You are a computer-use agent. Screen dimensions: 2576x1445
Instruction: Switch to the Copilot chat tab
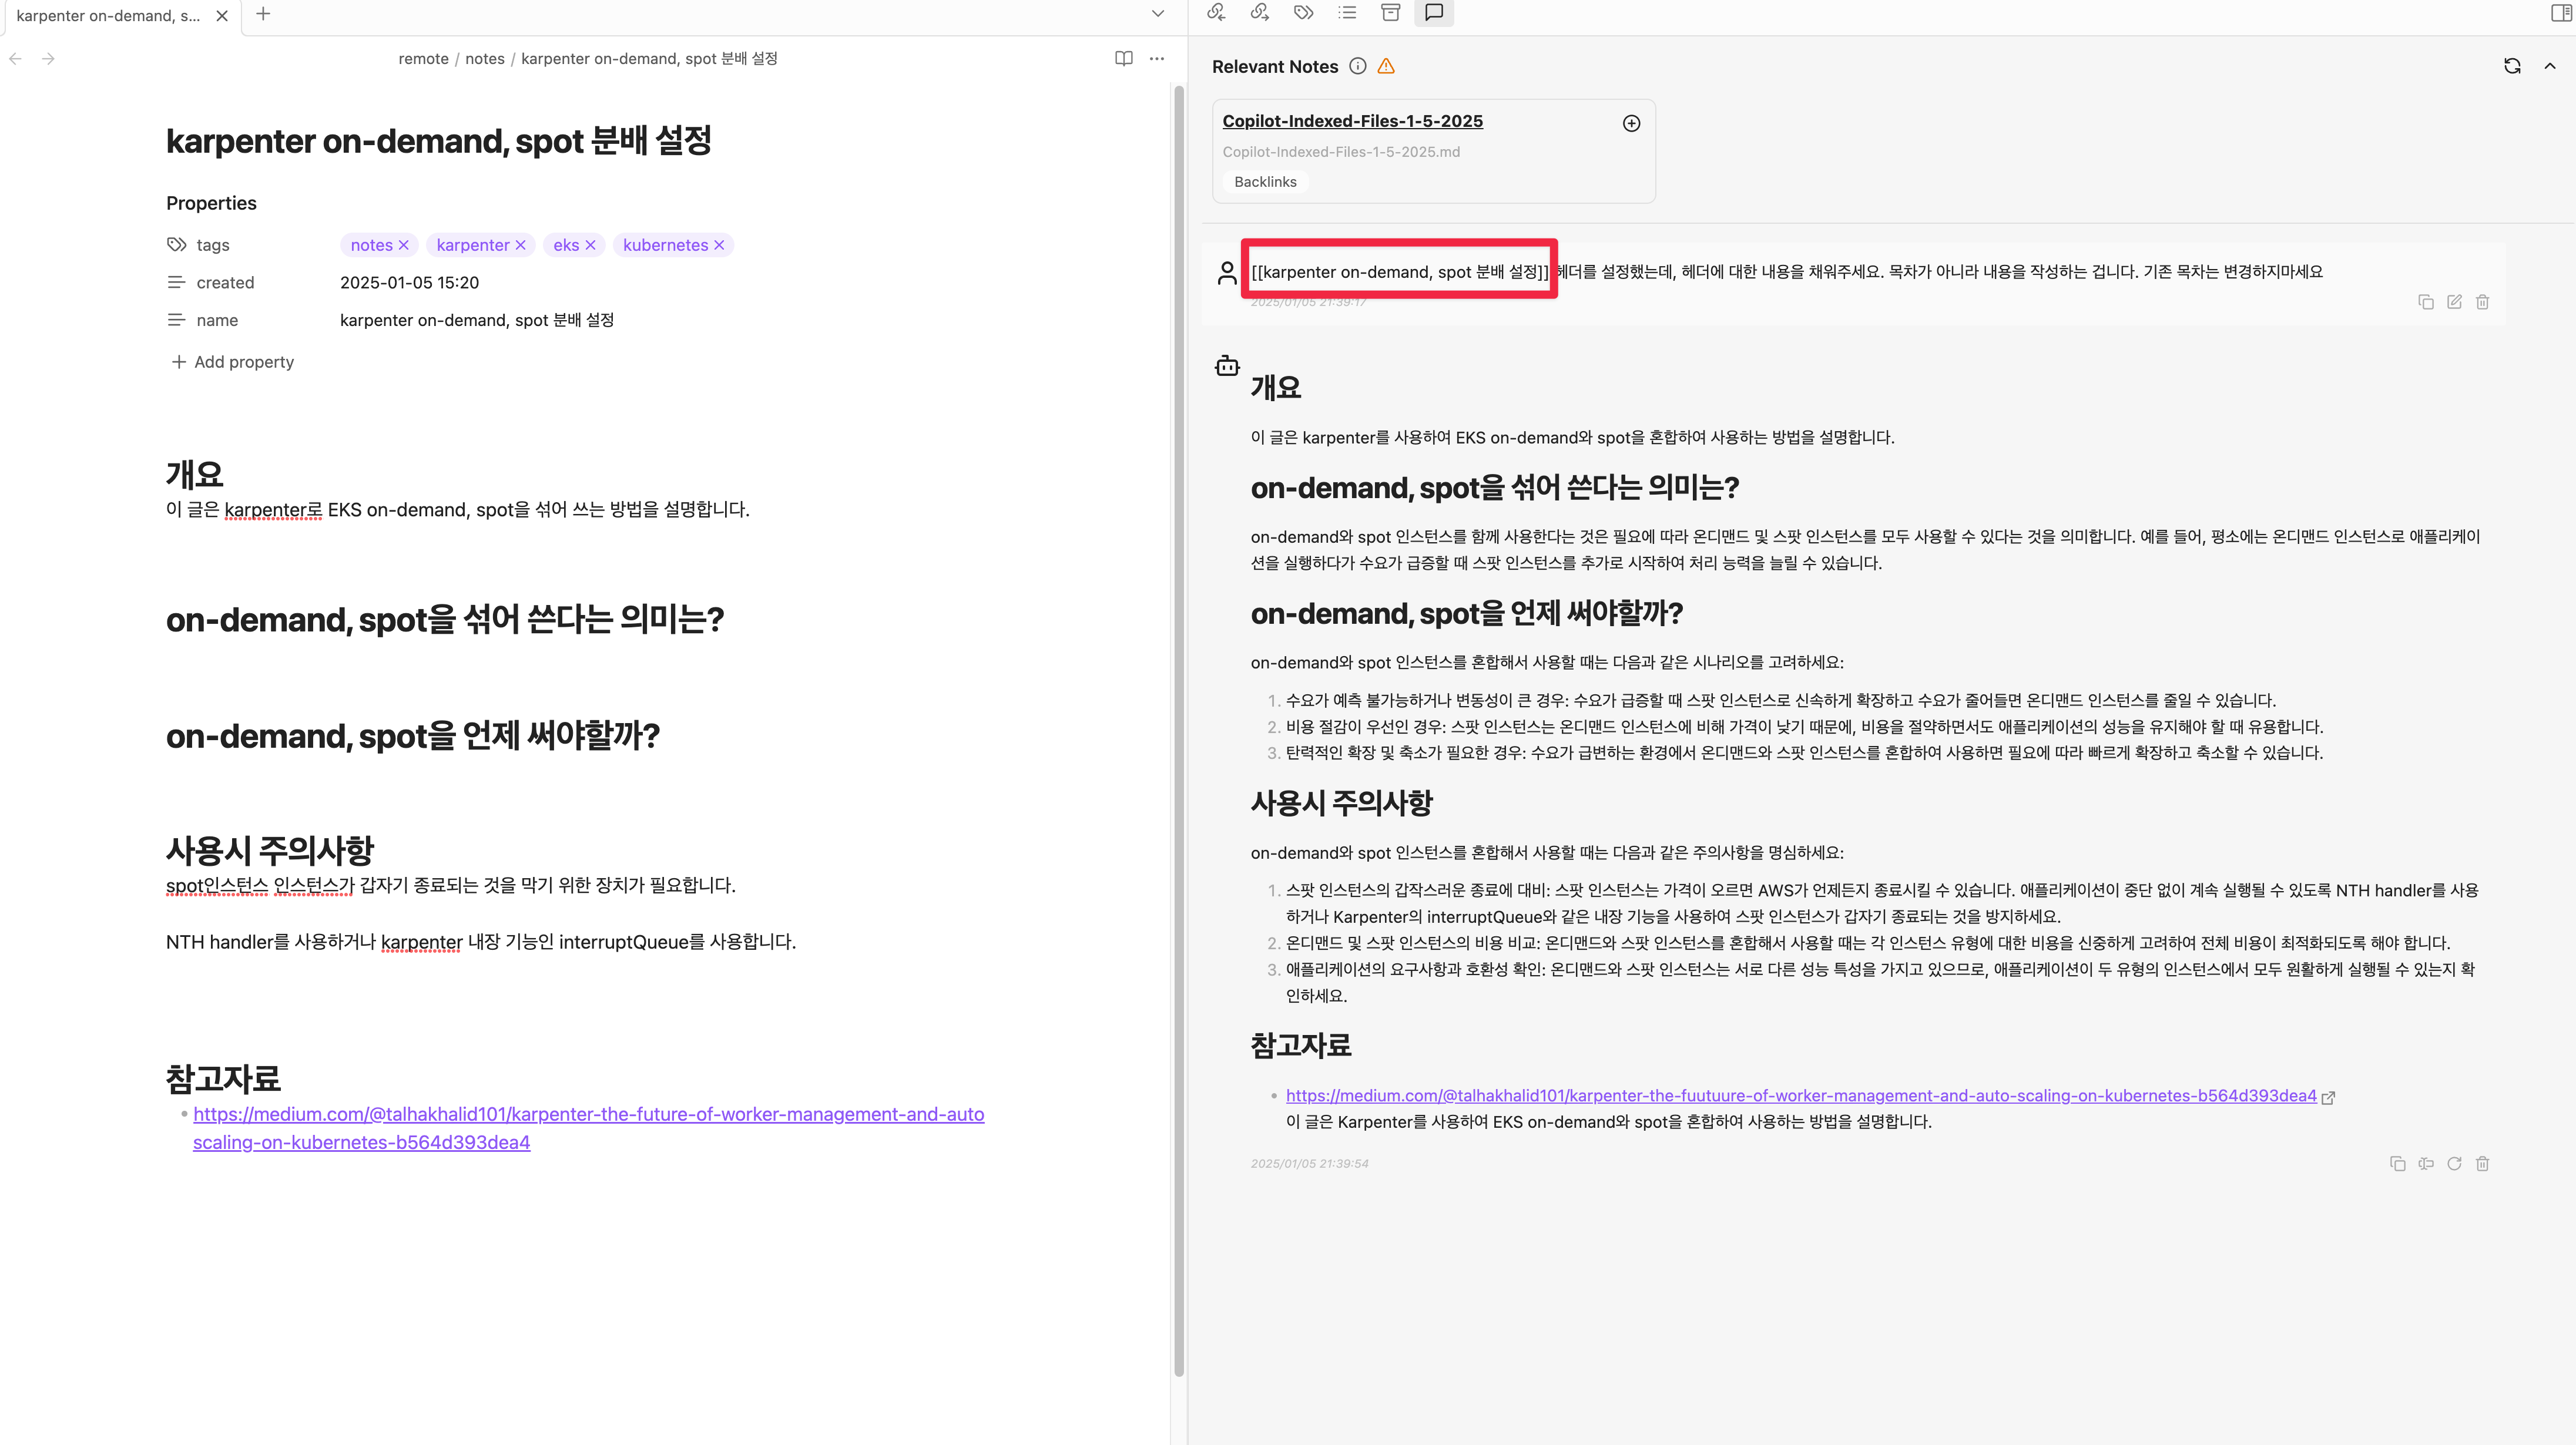pyautogui.click(x=1434, y=12)
